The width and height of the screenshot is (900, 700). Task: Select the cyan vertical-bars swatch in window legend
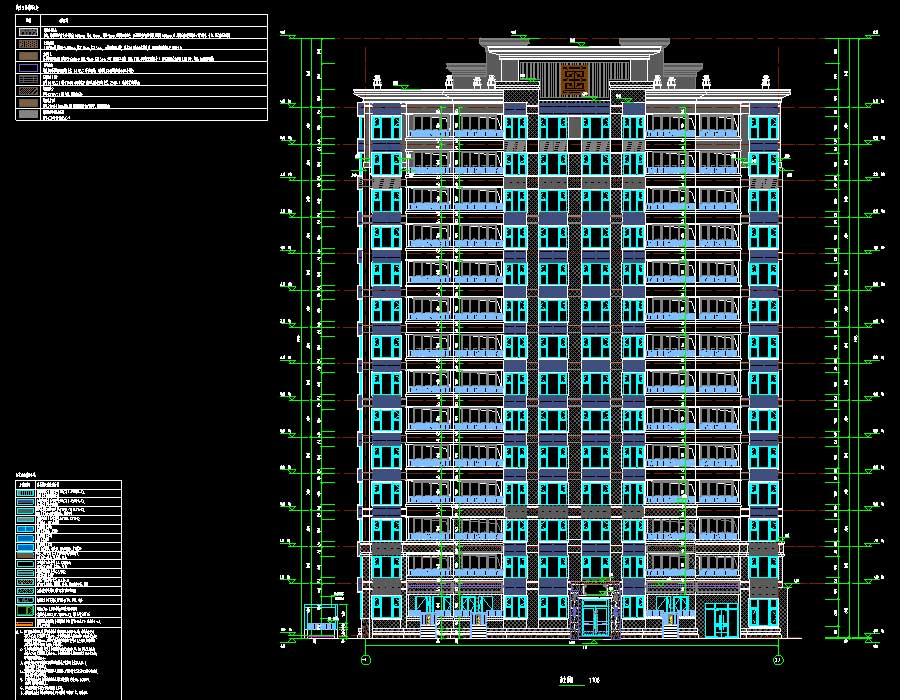(25, 493)
